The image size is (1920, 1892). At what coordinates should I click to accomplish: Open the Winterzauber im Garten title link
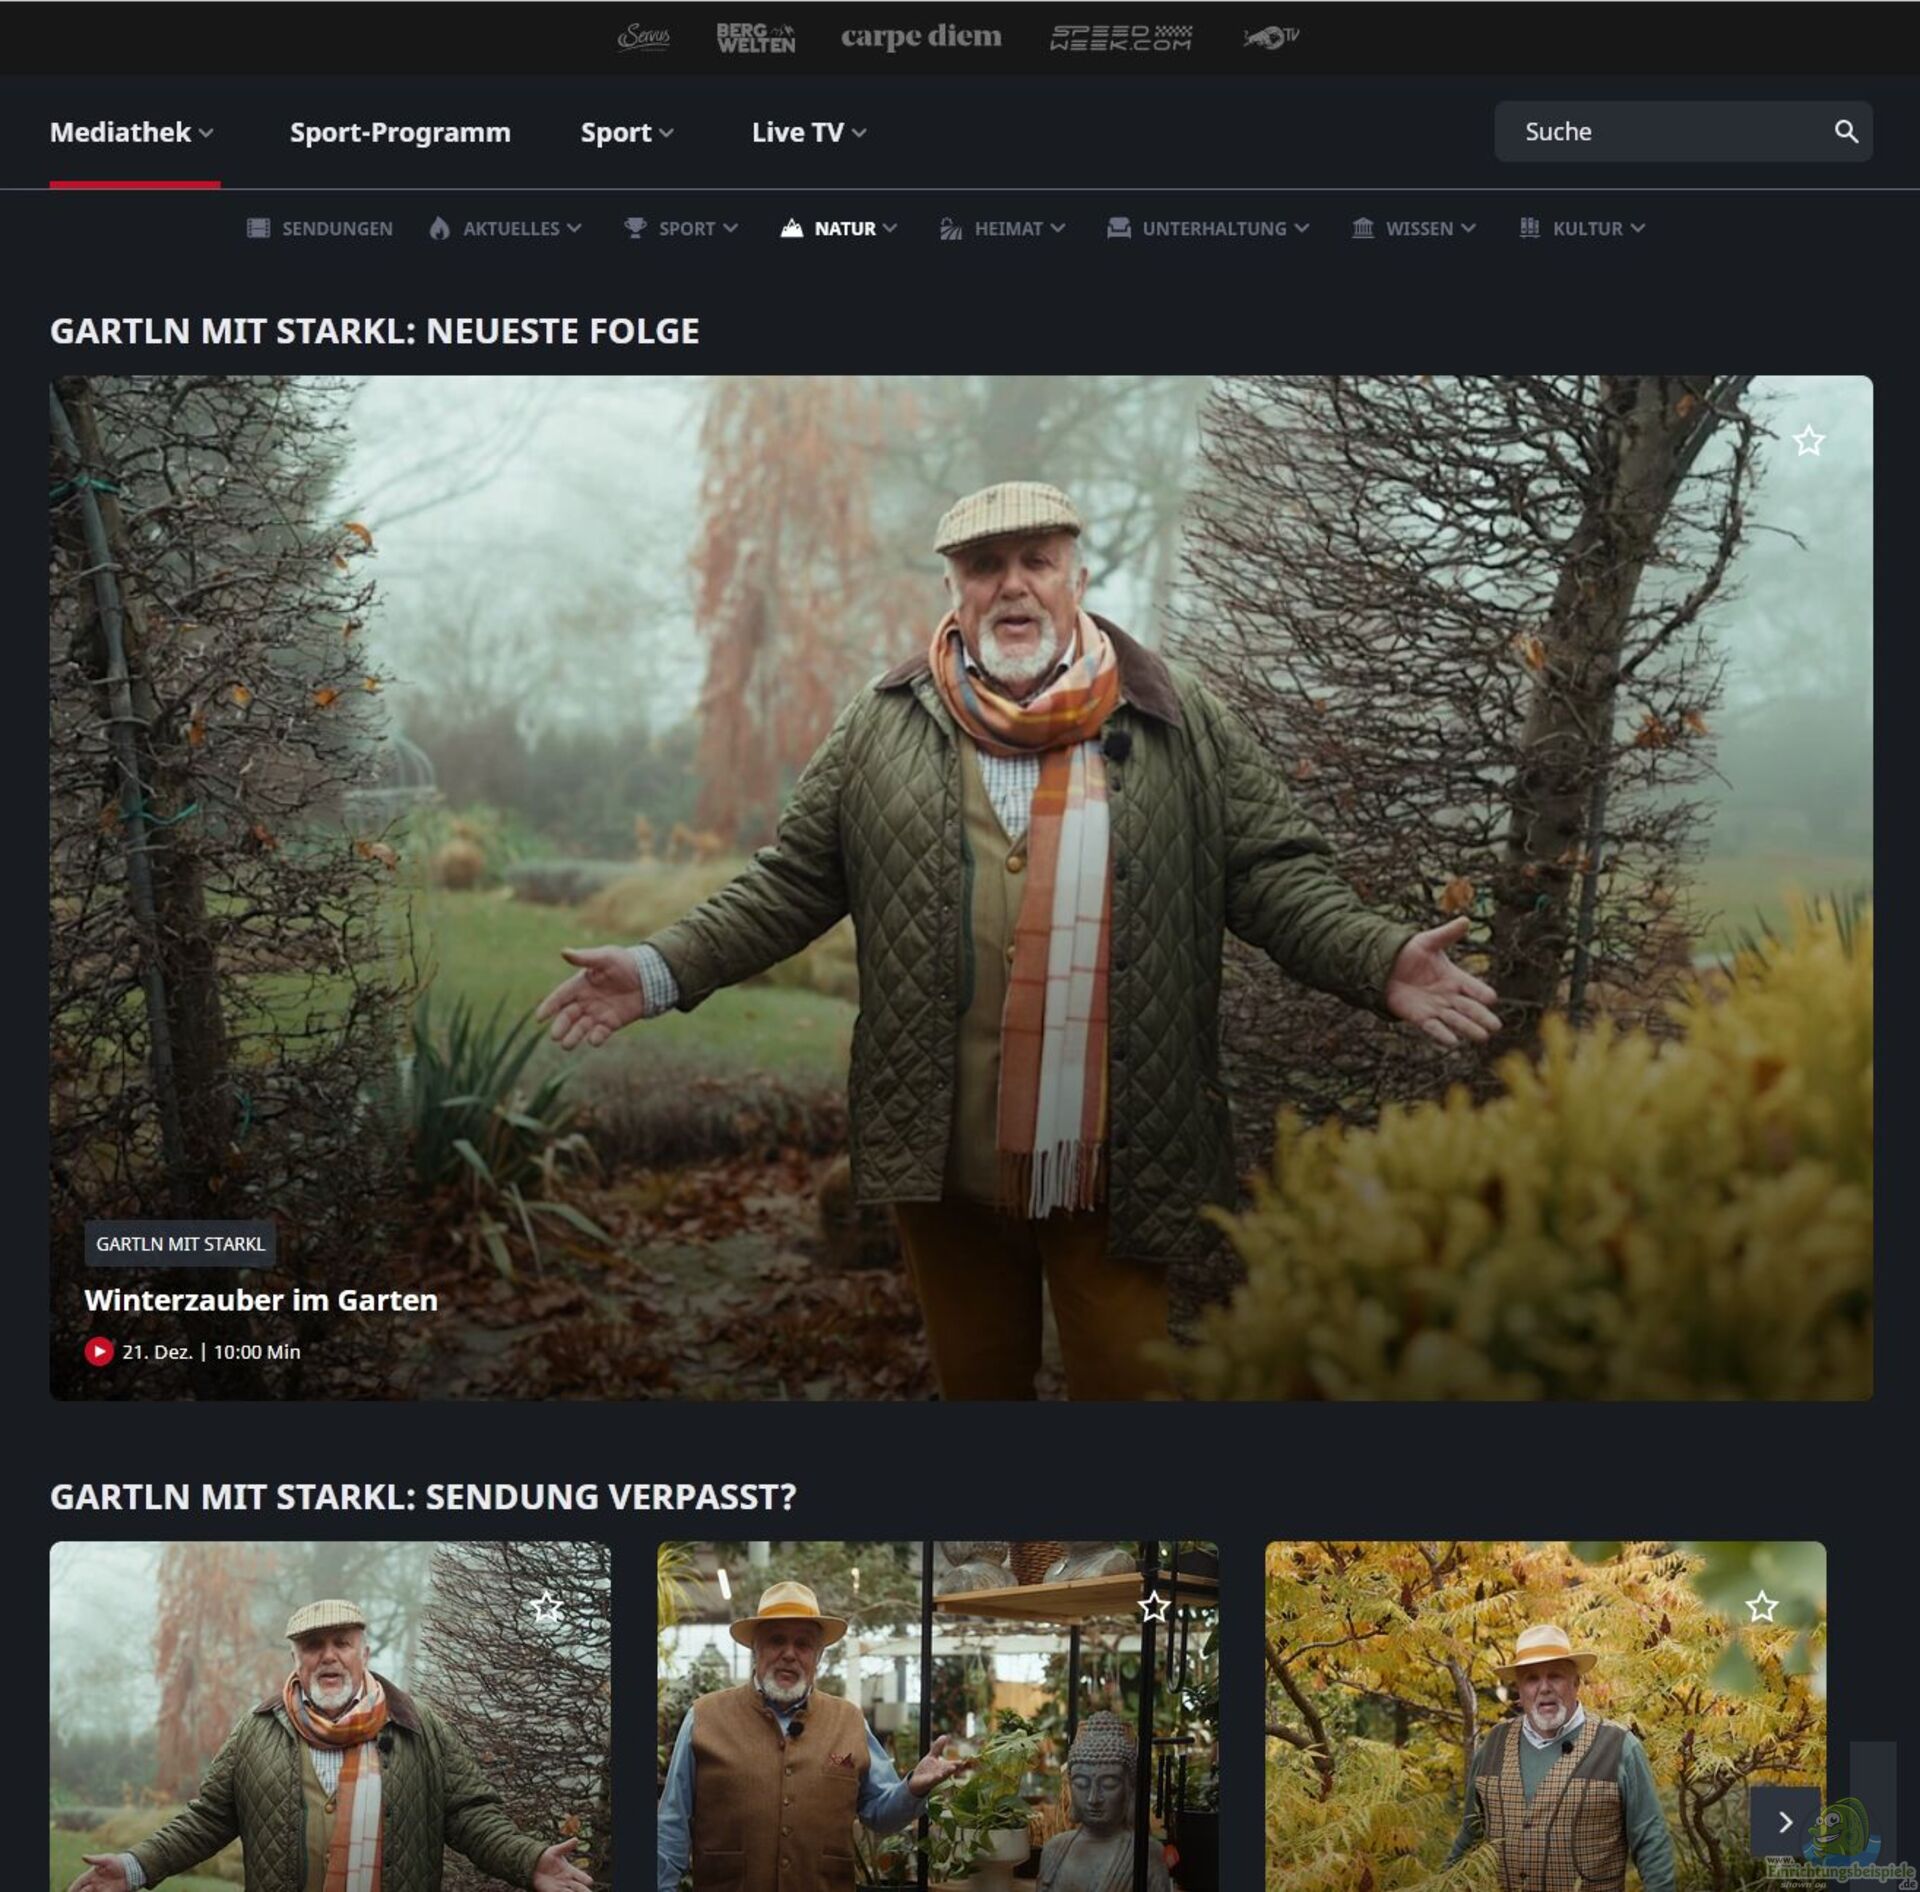click(x=261, y=1300)
